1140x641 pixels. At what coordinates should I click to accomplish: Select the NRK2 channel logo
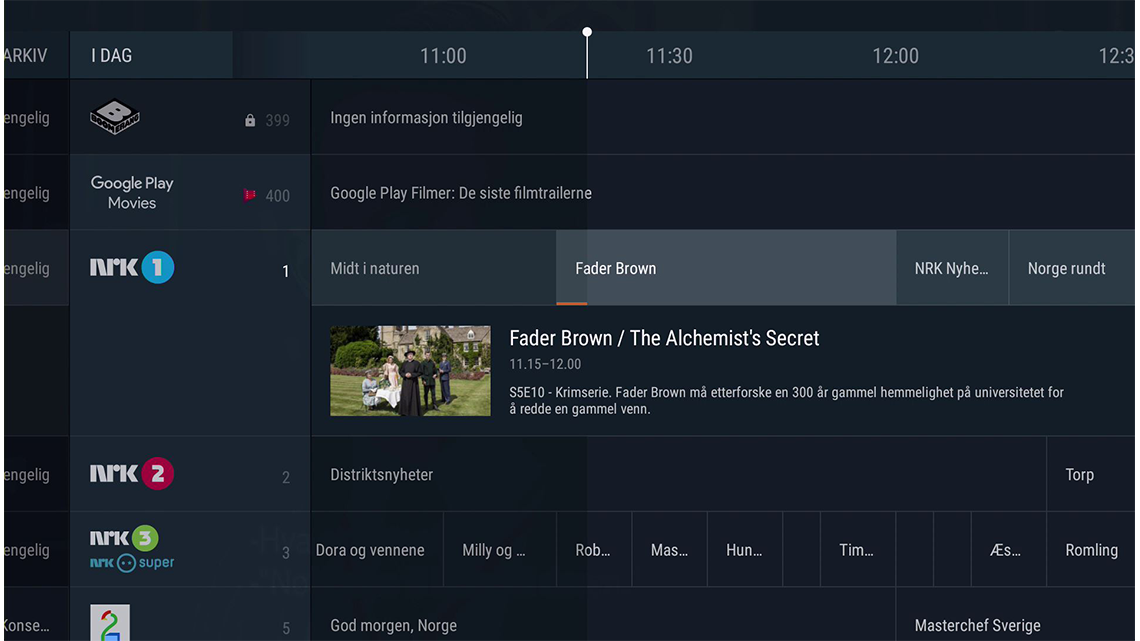coord(131,474)
